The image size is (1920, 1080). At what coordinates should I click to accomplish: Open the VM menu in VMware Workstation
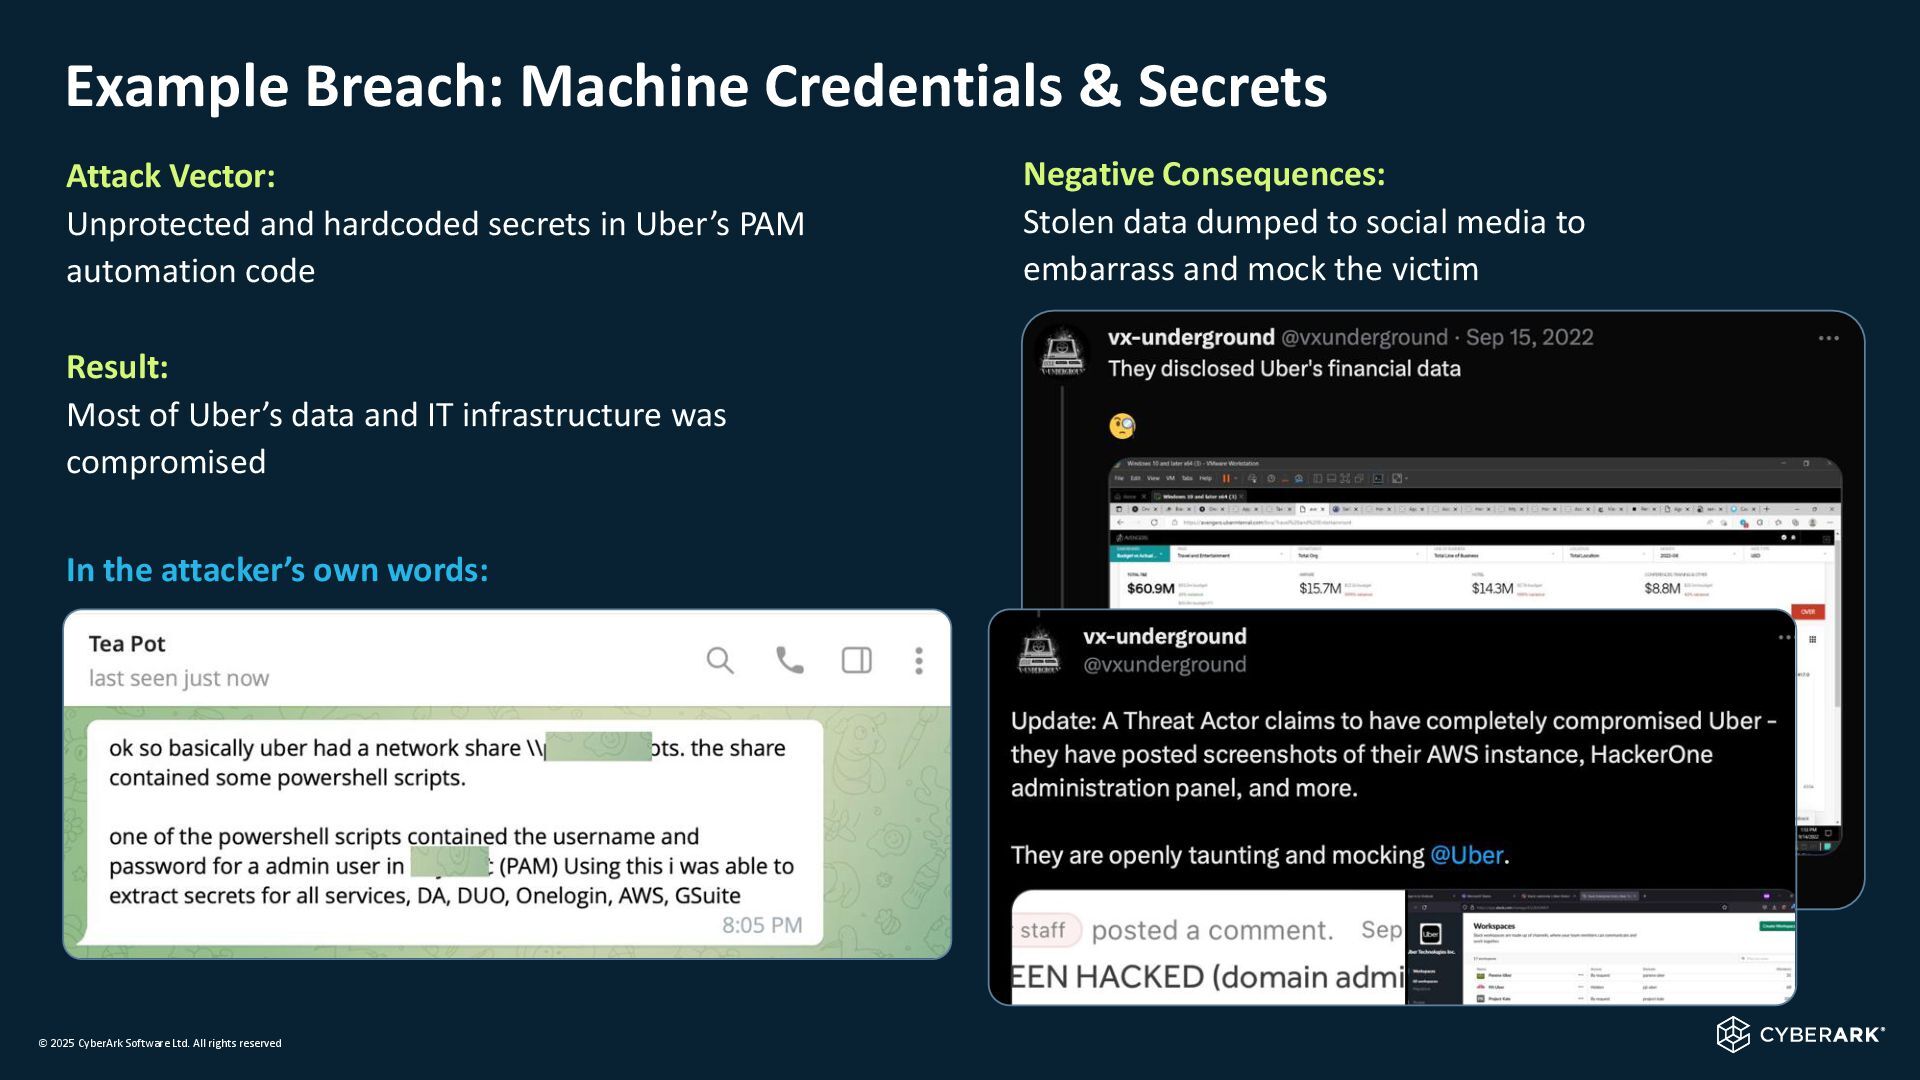coord(1170,478)
